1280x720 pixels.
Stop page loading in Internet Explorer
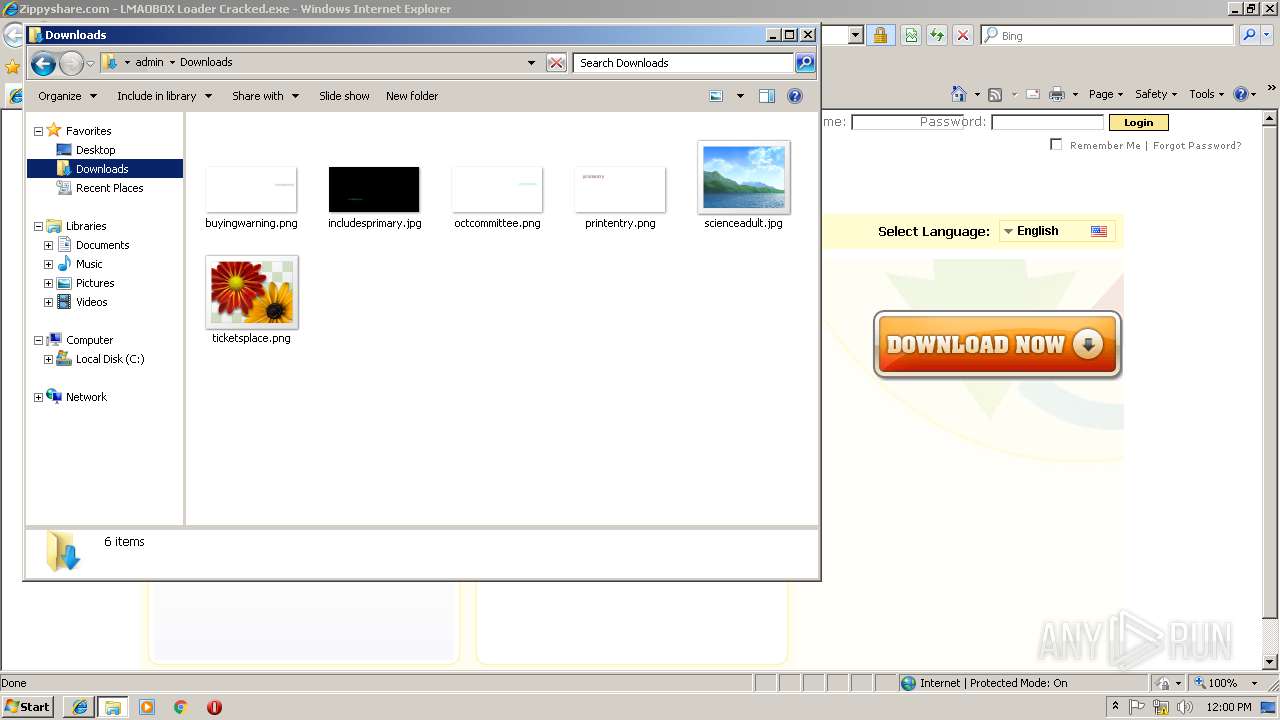pos(963,35)
